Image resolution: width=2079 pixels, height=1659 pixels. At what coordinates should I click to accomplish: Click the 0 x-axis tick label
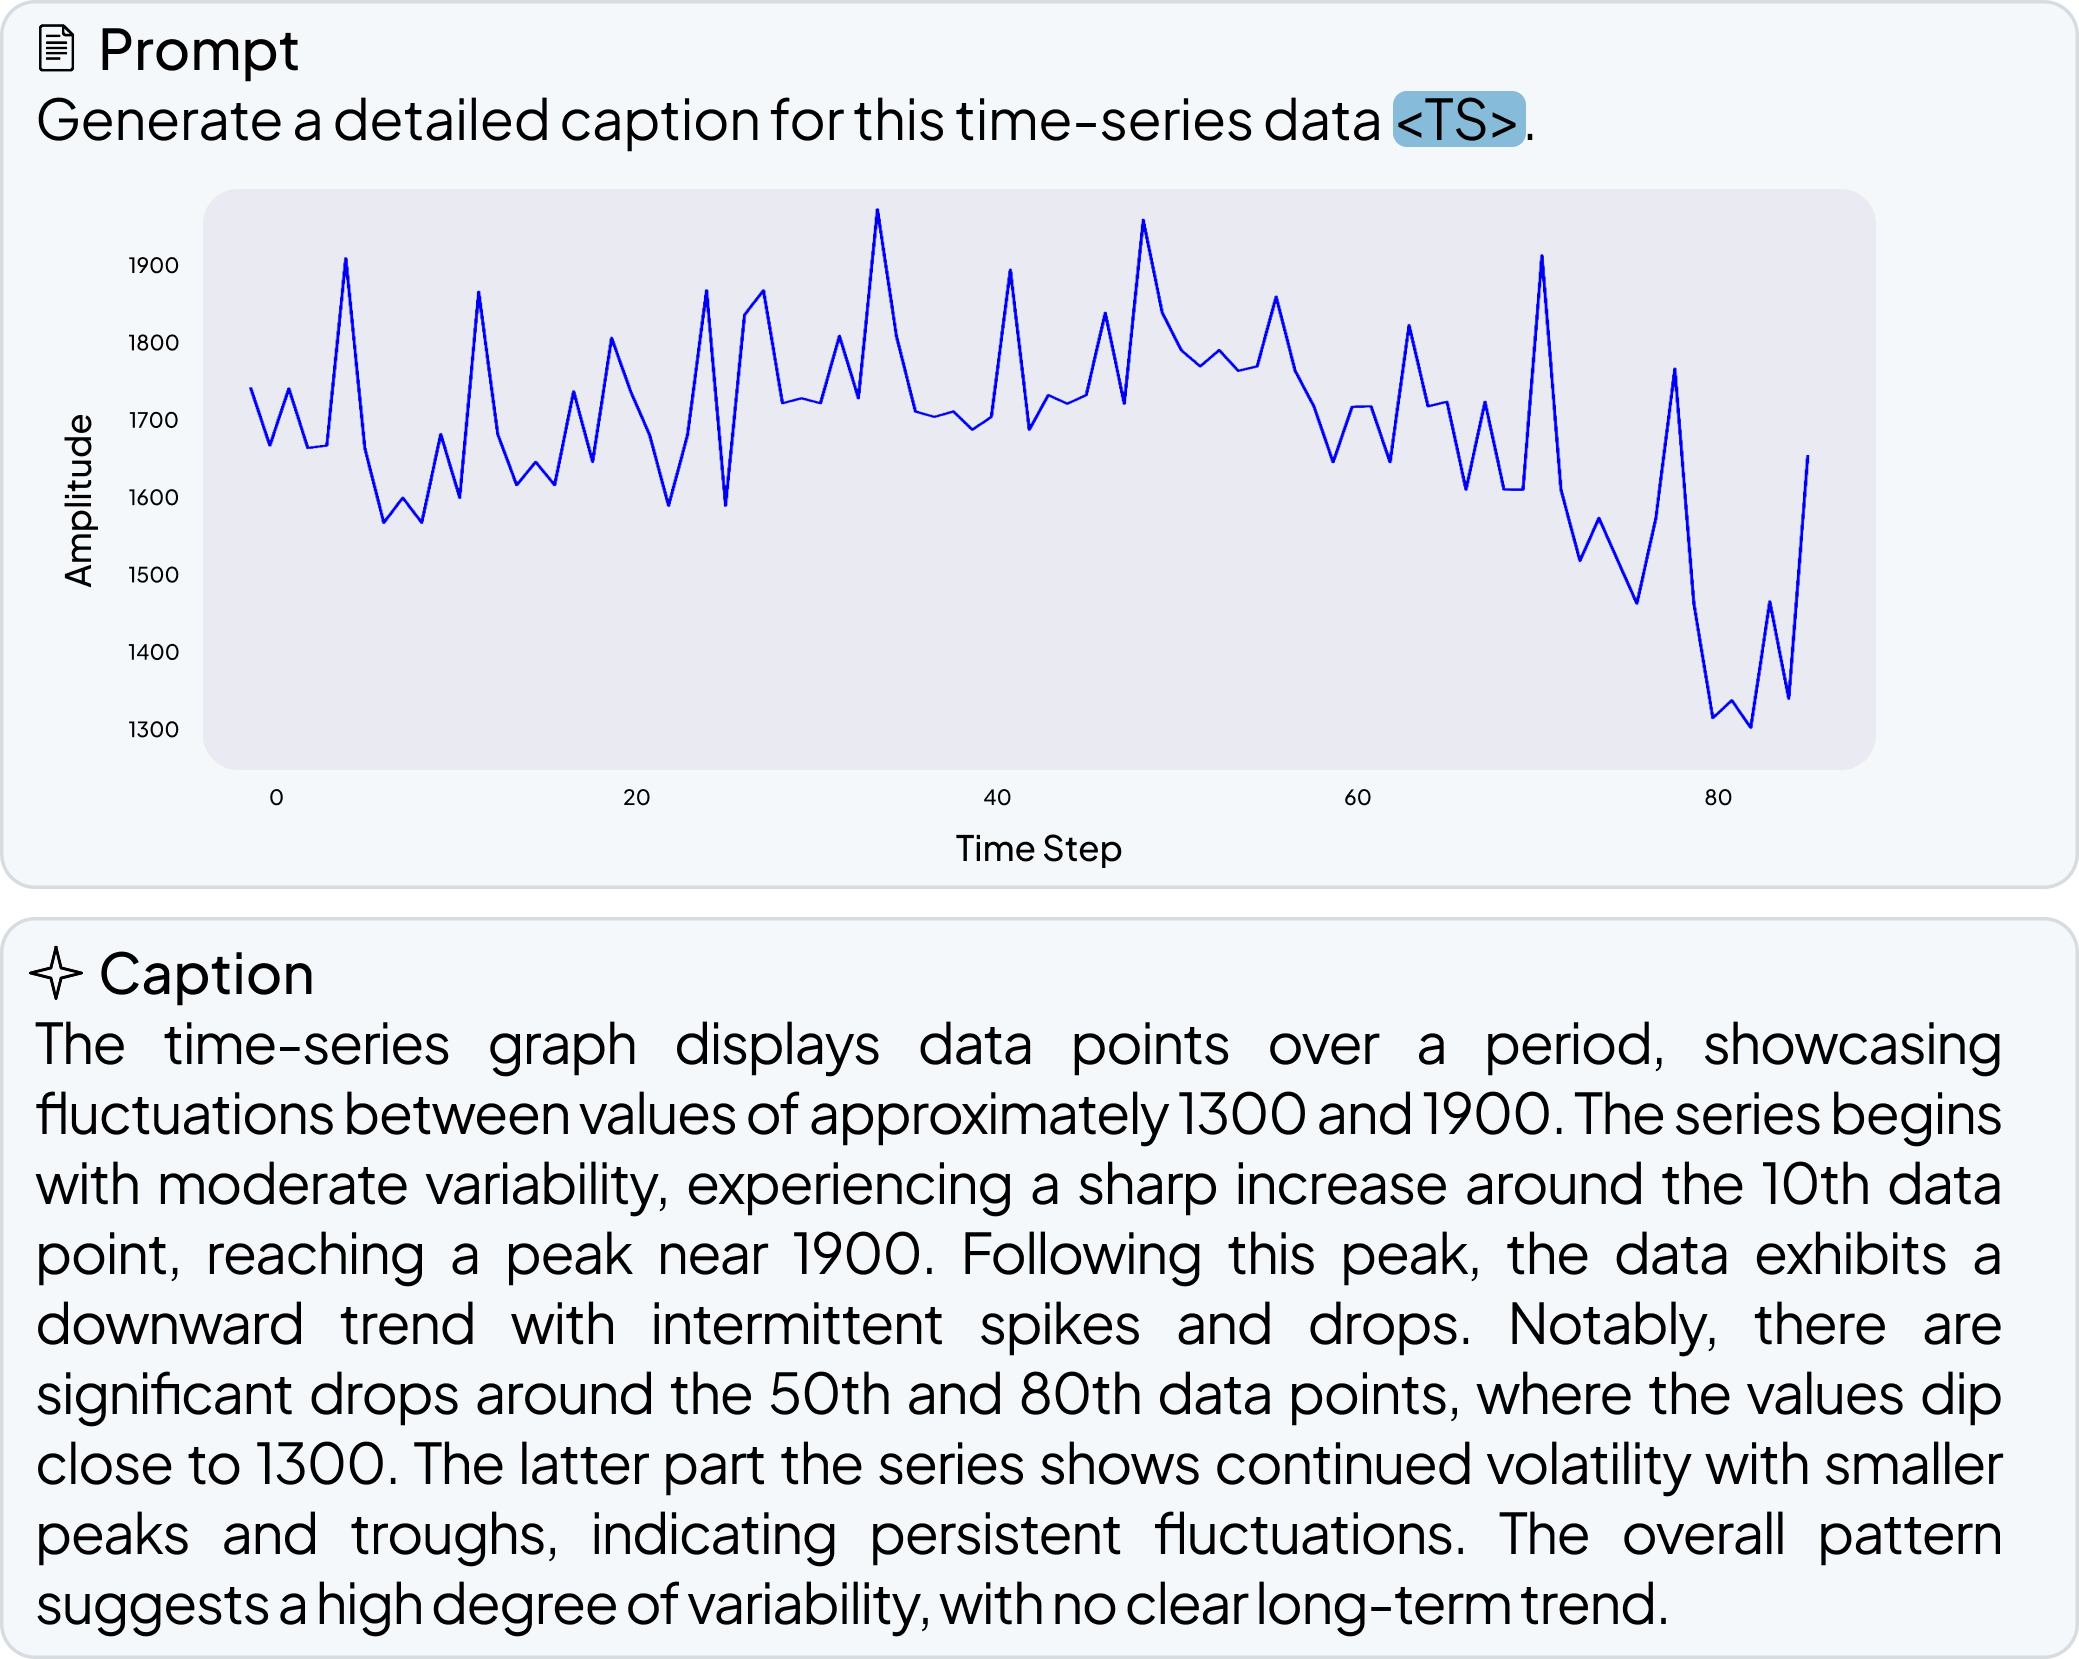click(x=276, y=797)
